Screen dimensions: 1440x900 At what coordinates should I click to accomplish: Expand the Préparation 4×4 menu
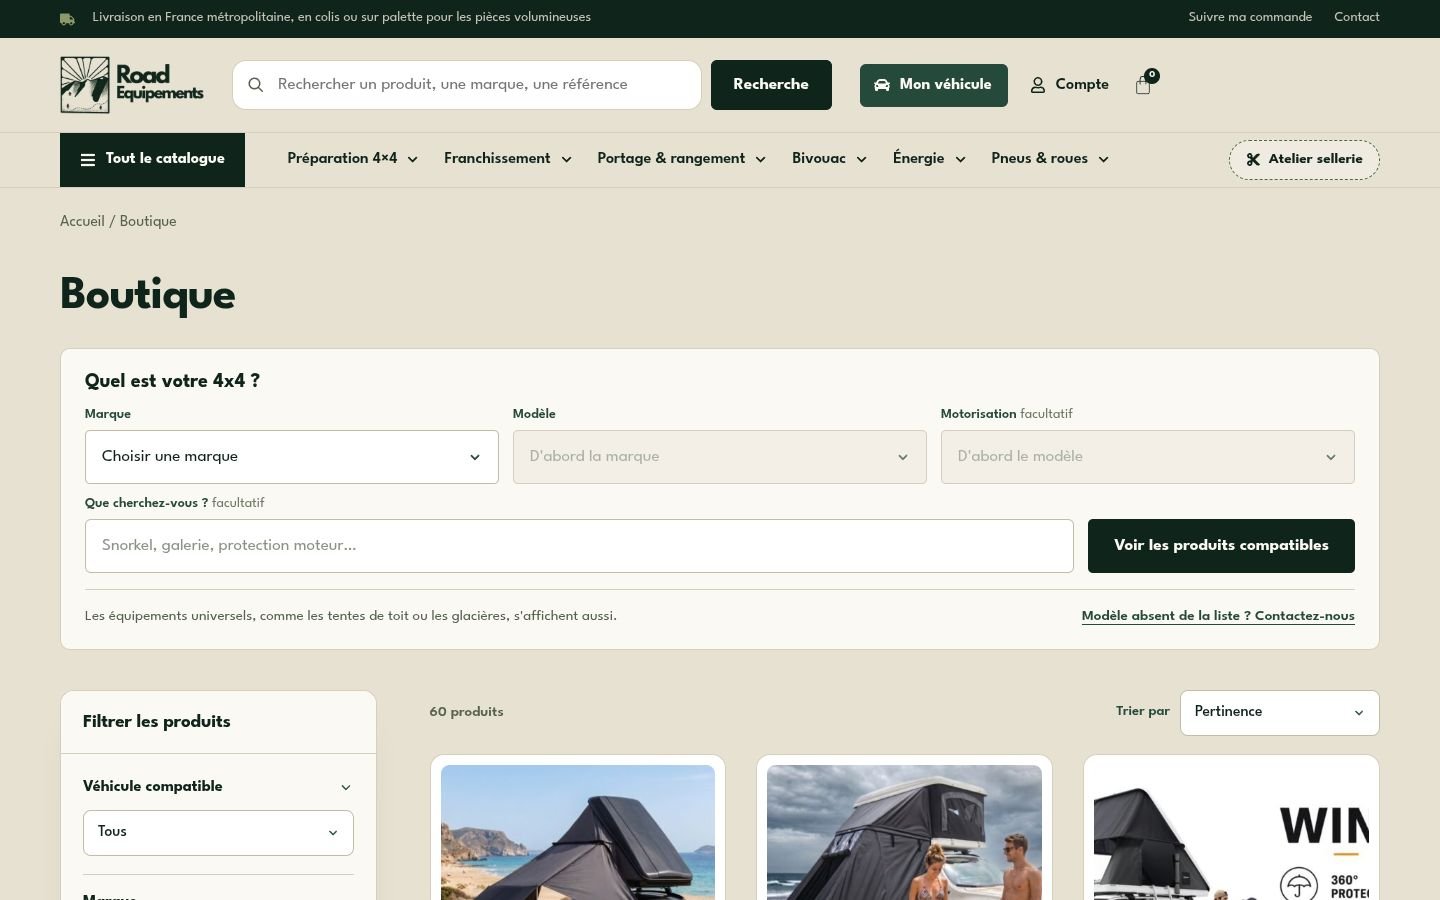(352, 159)
